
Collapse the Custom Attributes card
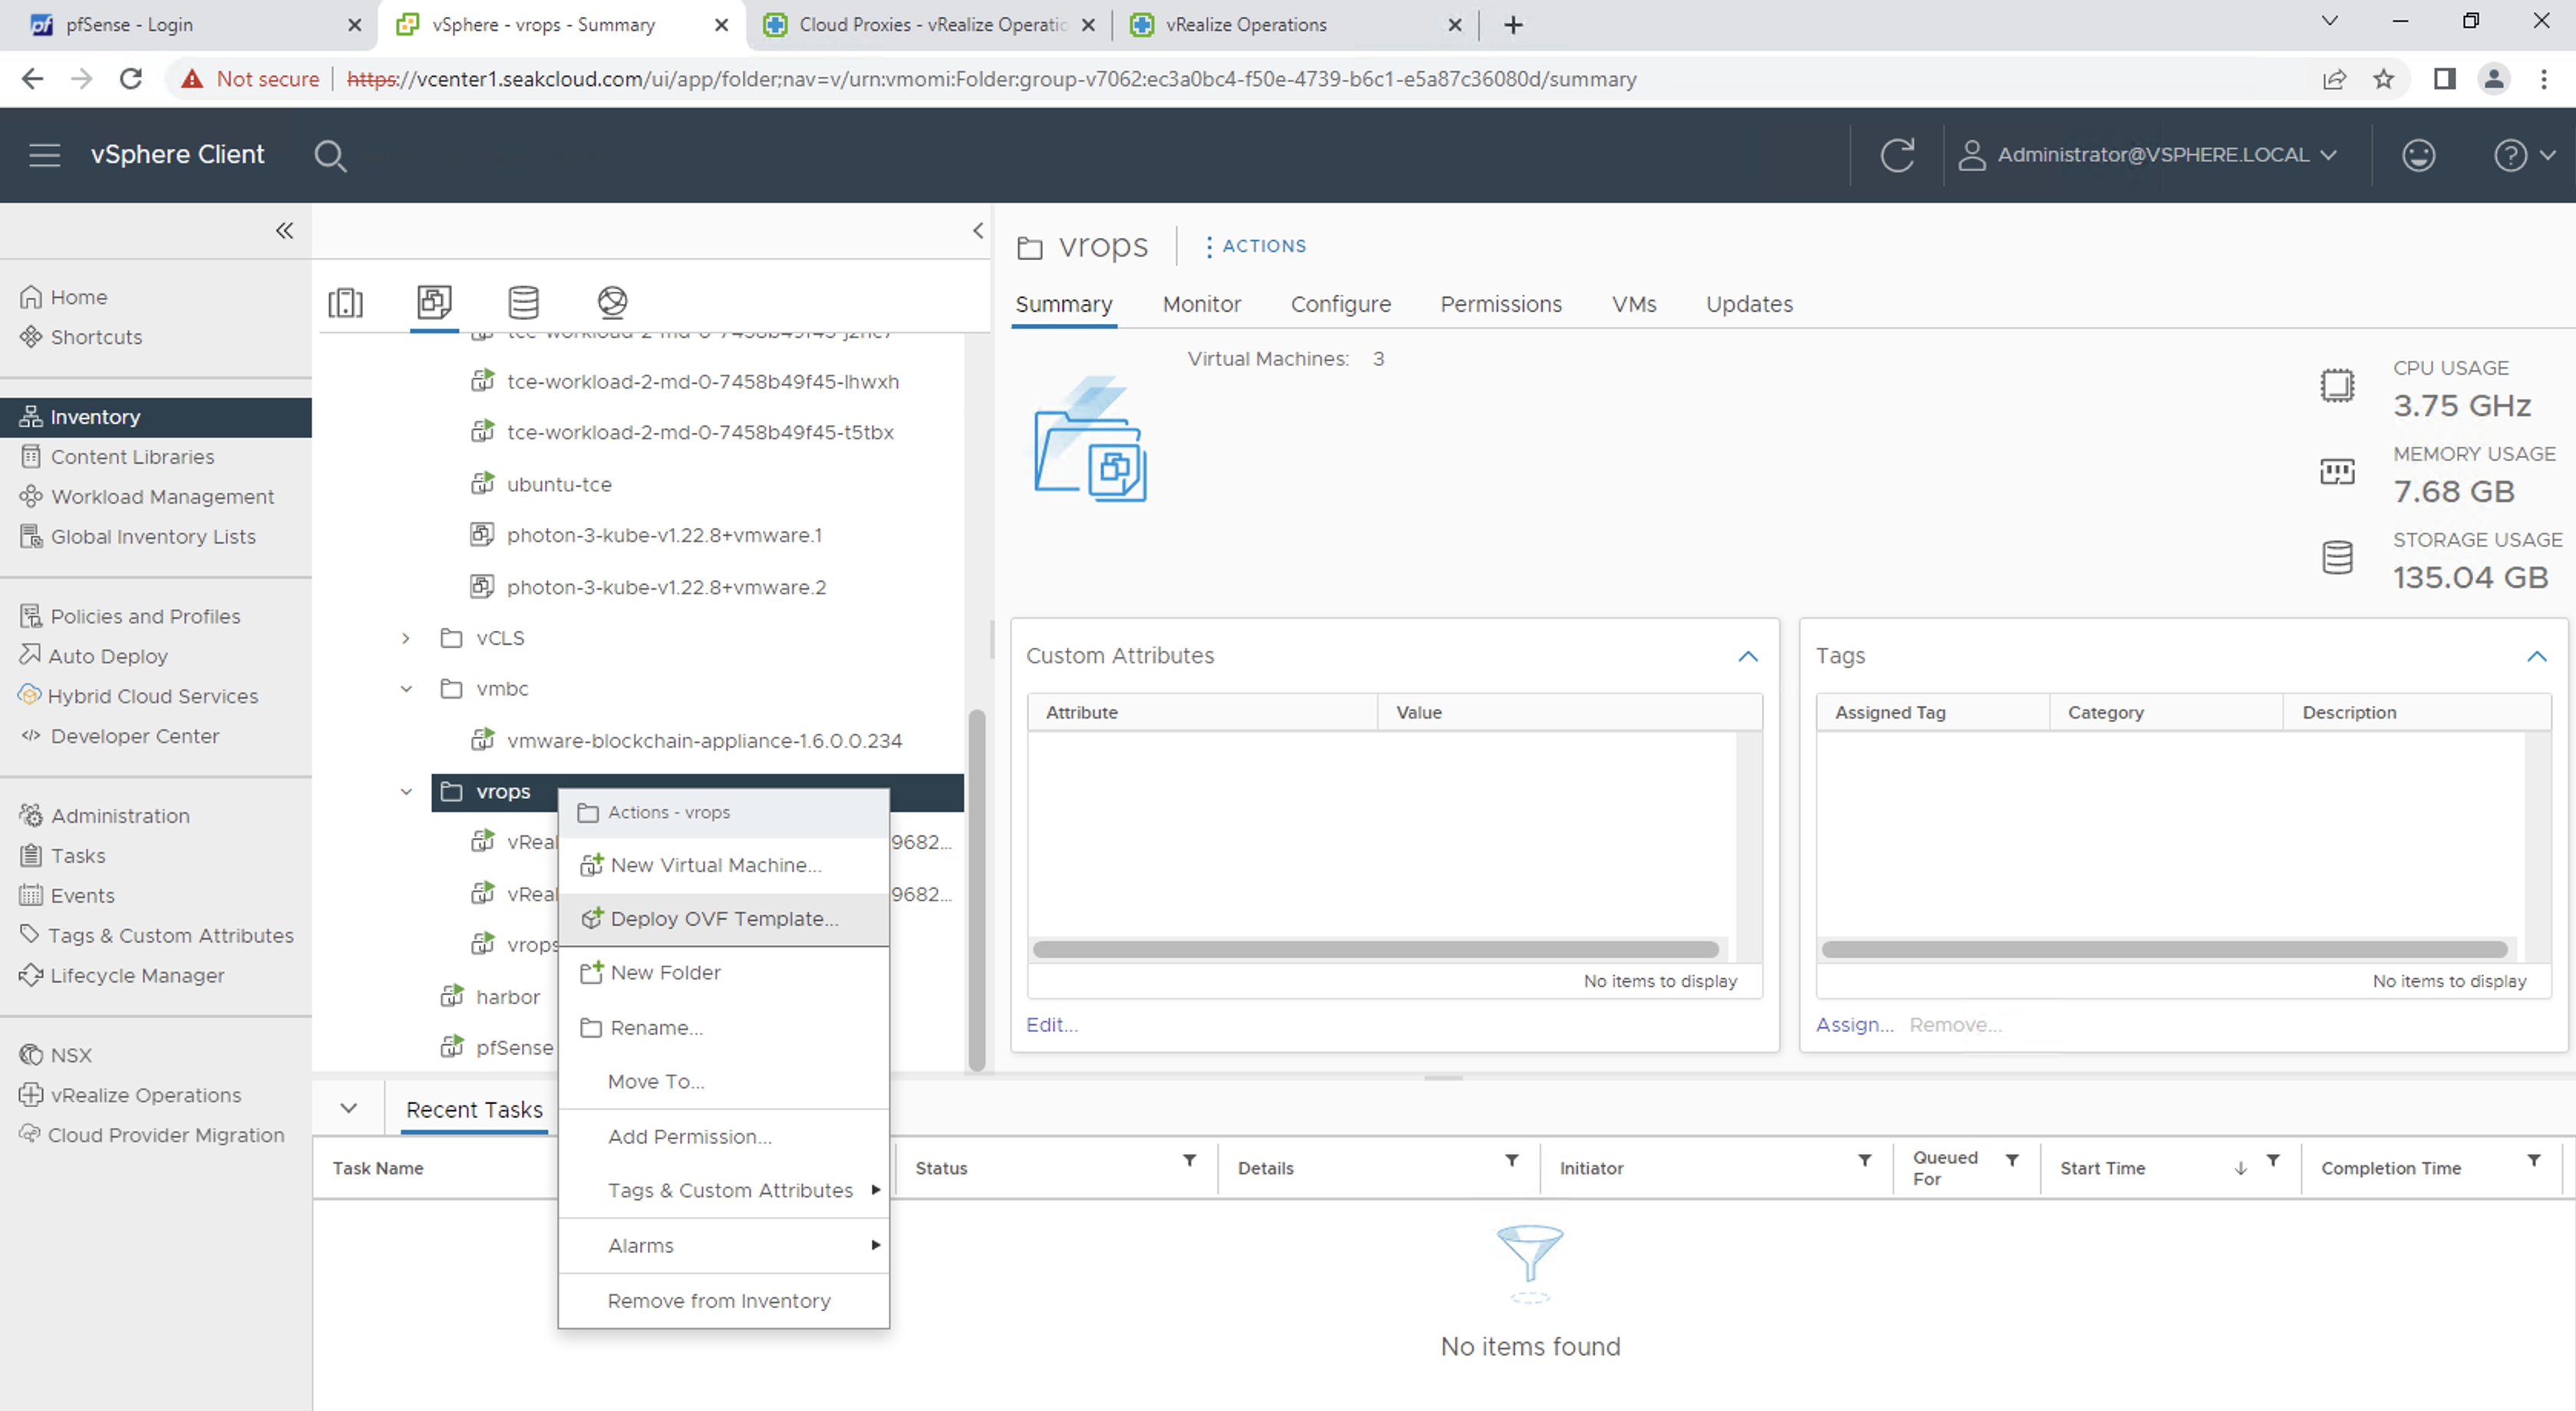pyautogui.click(x=1747, y=656)
